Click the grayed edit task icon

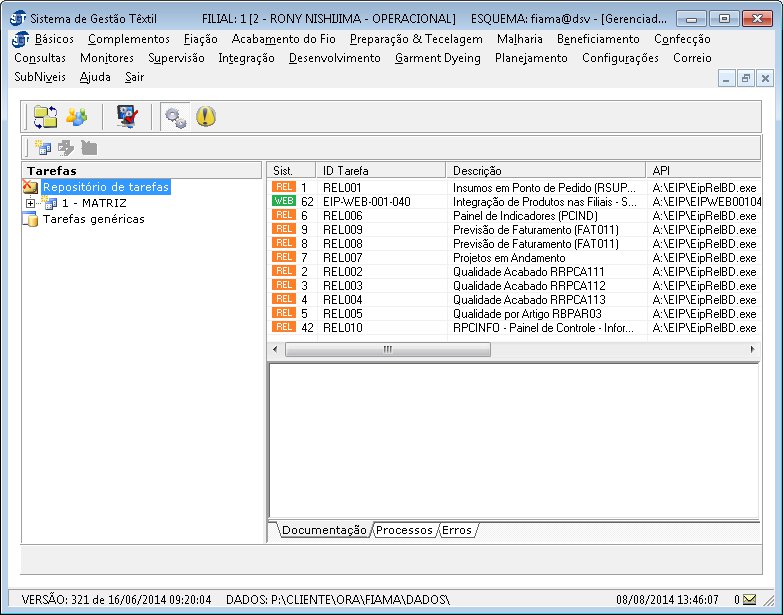(x=65, y=147)
